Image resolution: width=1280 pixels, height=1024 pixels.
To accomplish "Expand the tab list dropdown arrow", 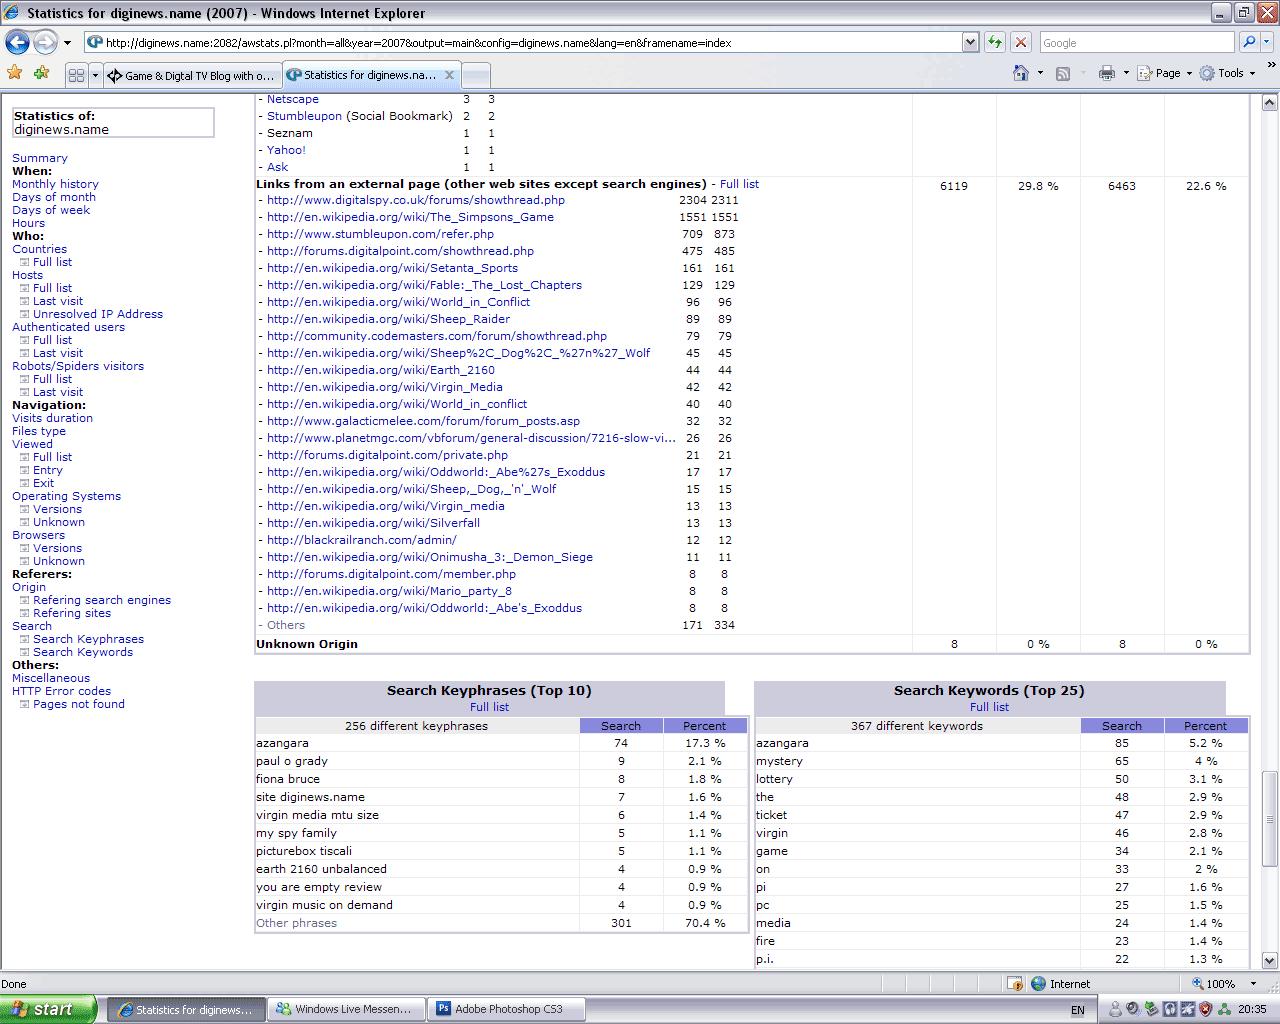I will (95, 75).
